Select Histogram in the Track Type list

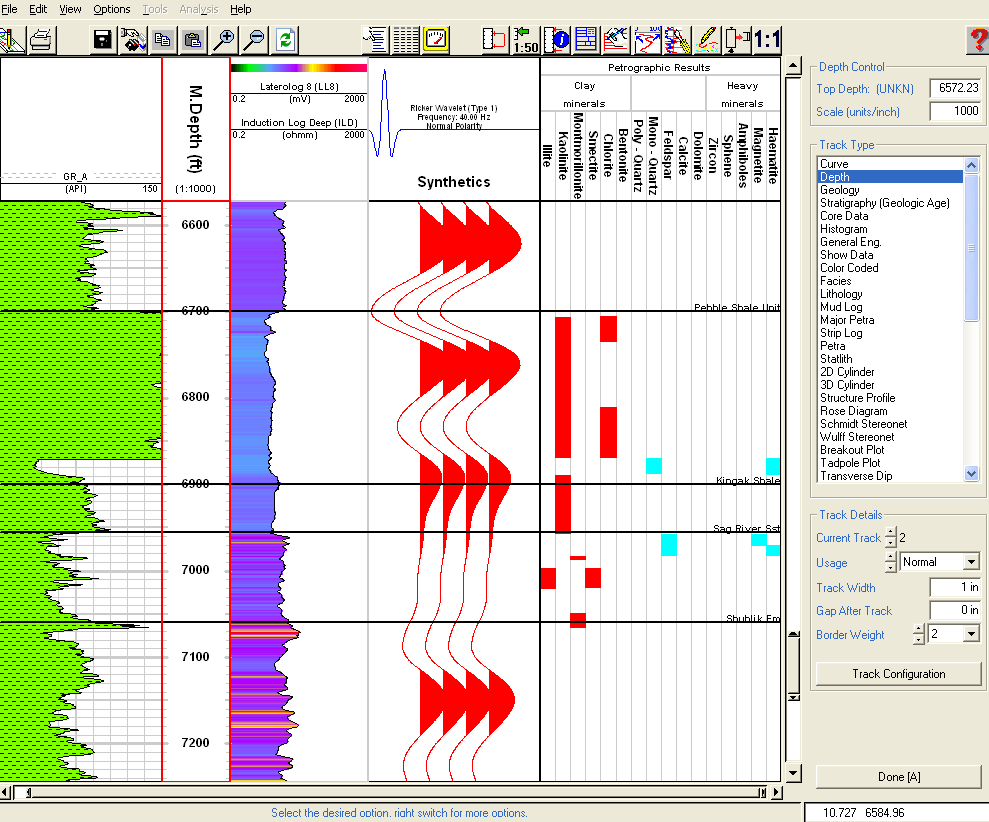pyautogui.click(x=891, y=229)
